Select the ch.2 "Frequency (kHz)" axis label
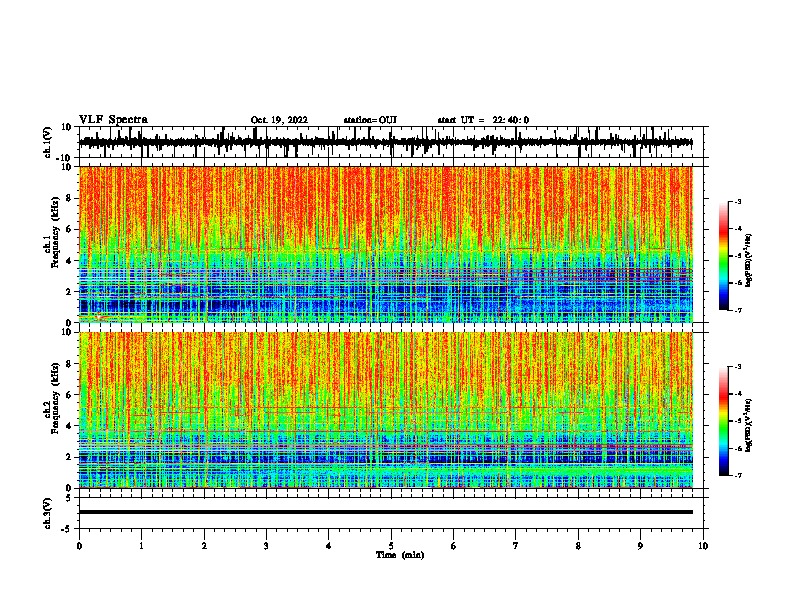The width and height of the screenshot is (792, 612). (56, 398)
